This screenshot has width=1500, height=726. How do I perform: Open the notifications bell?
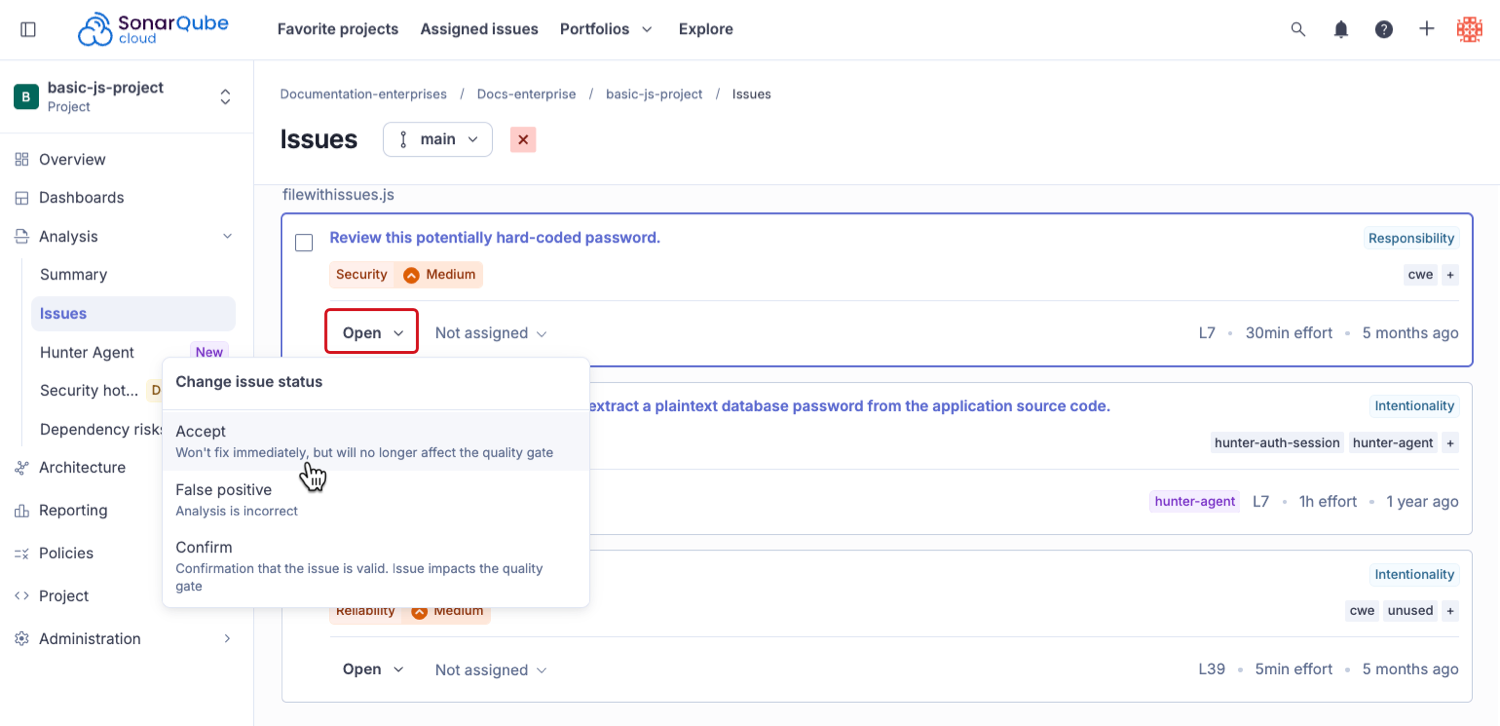[x=1341, y=30]
